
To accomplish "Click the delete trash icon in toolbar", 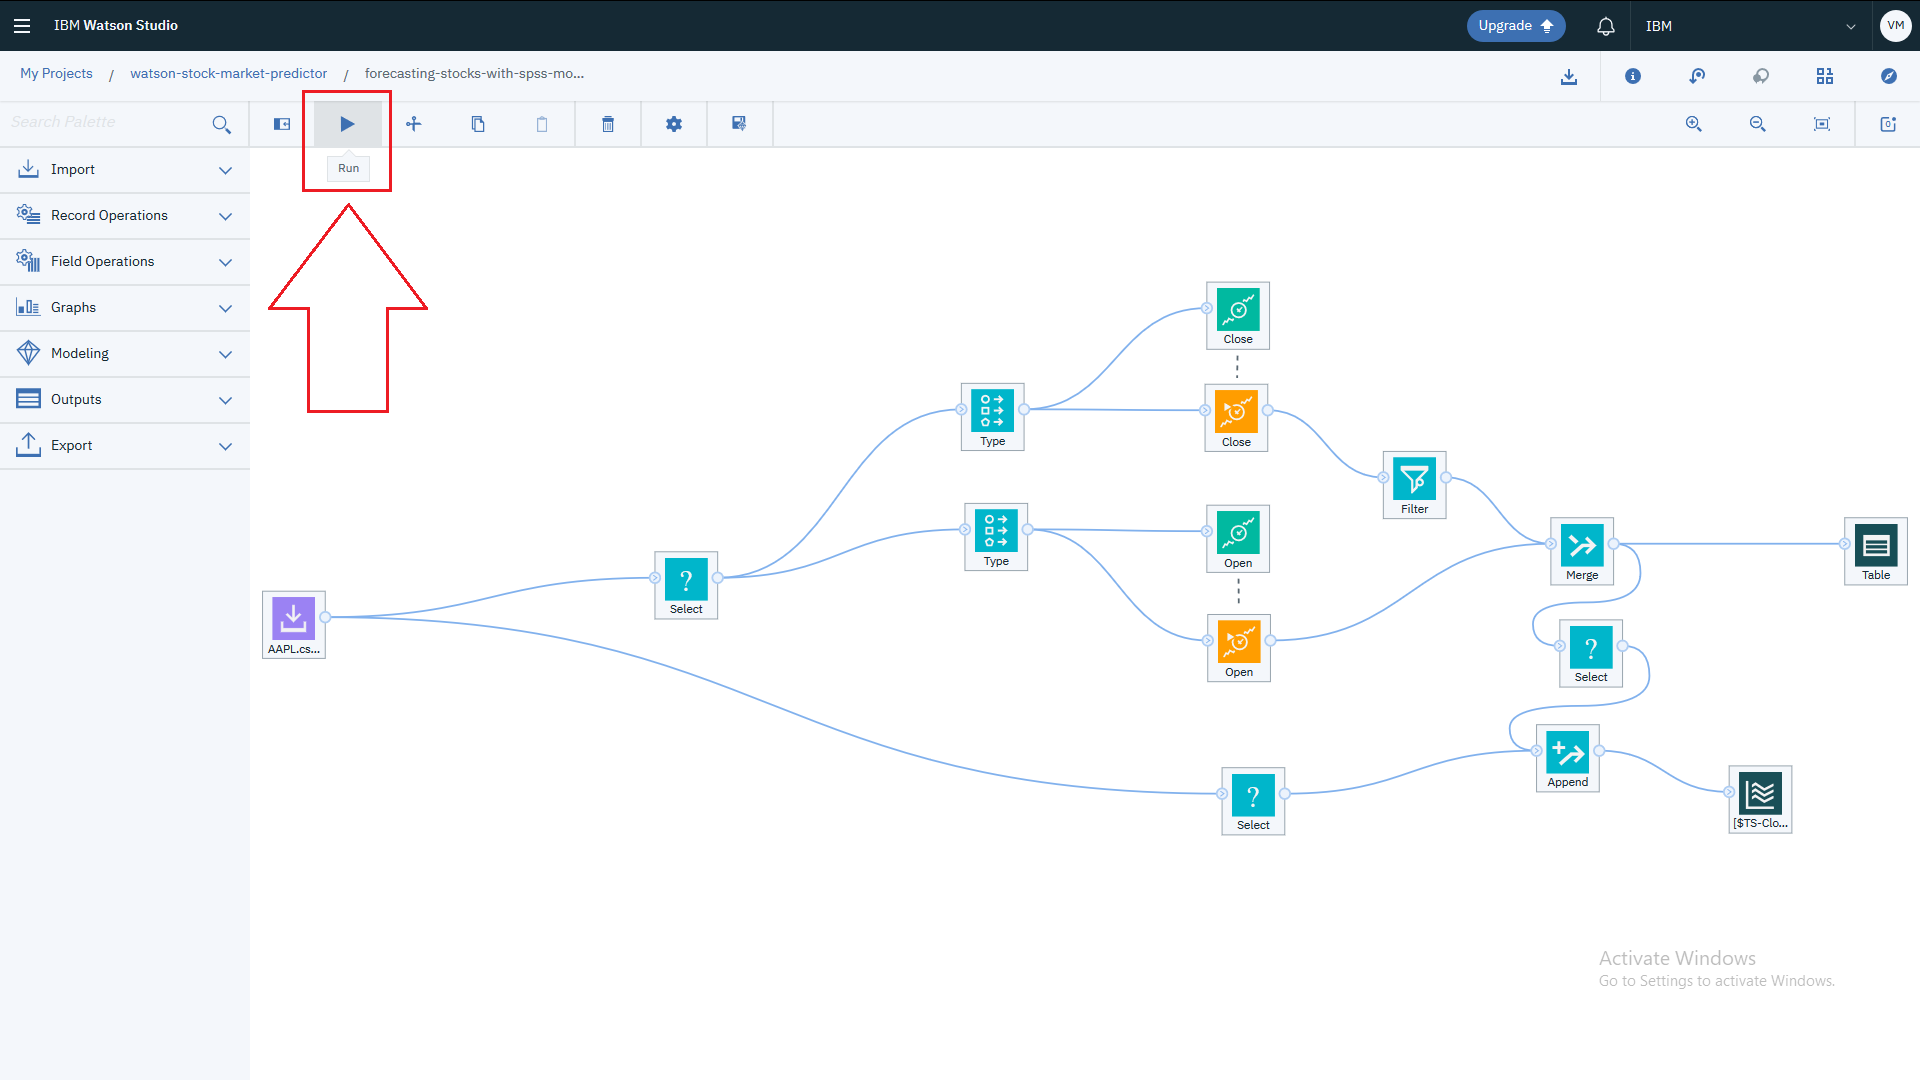I will pyautogui.click(x=608, y=124).
